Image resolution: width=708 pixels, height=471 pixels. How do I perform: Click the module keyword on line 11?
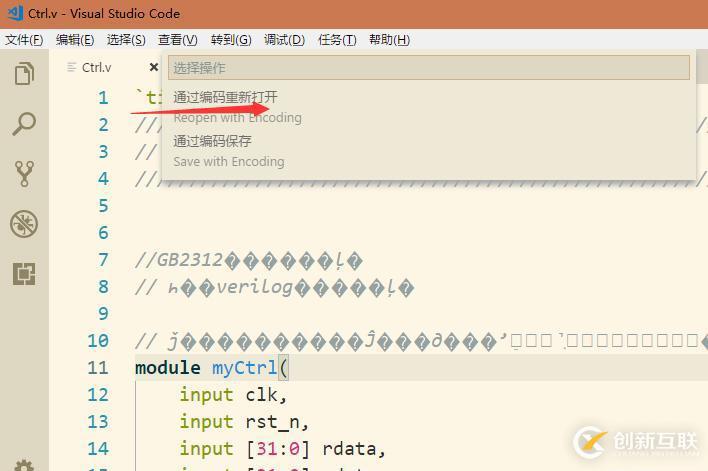pyautogui.click(x=168, y=368)
